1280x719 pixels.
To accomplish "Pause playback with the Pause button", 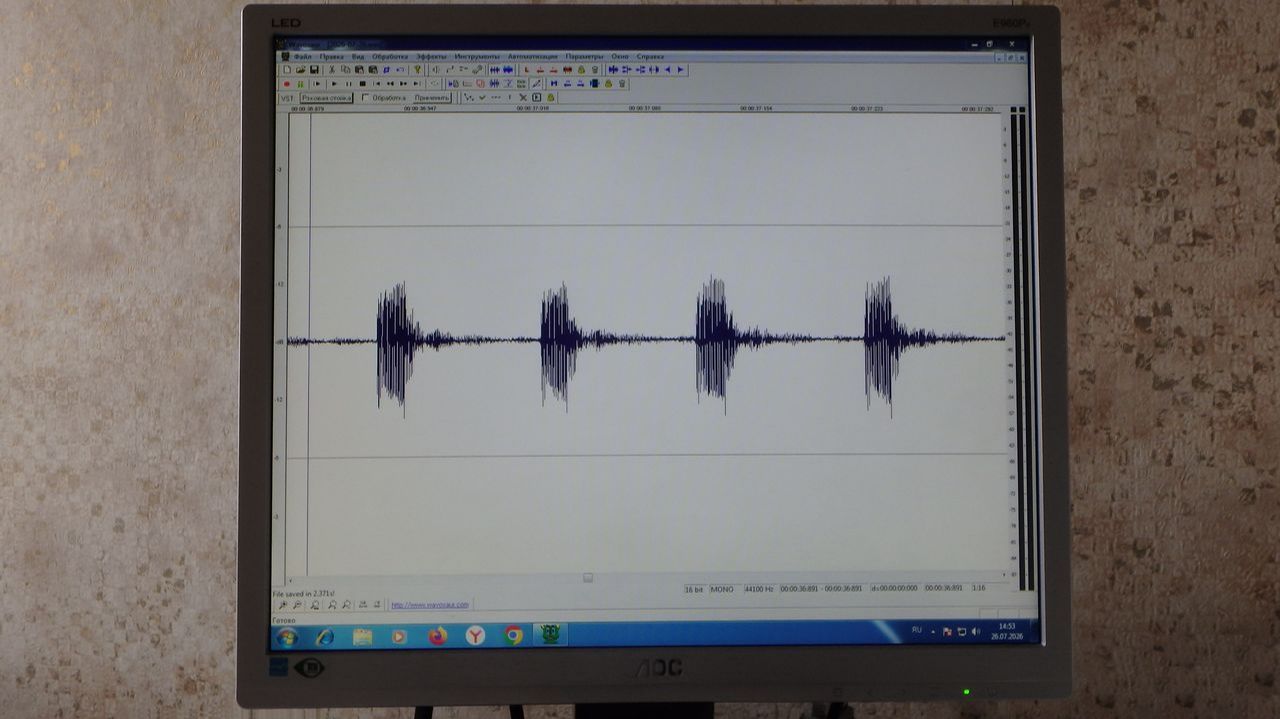I will click(x=348, y=84).
